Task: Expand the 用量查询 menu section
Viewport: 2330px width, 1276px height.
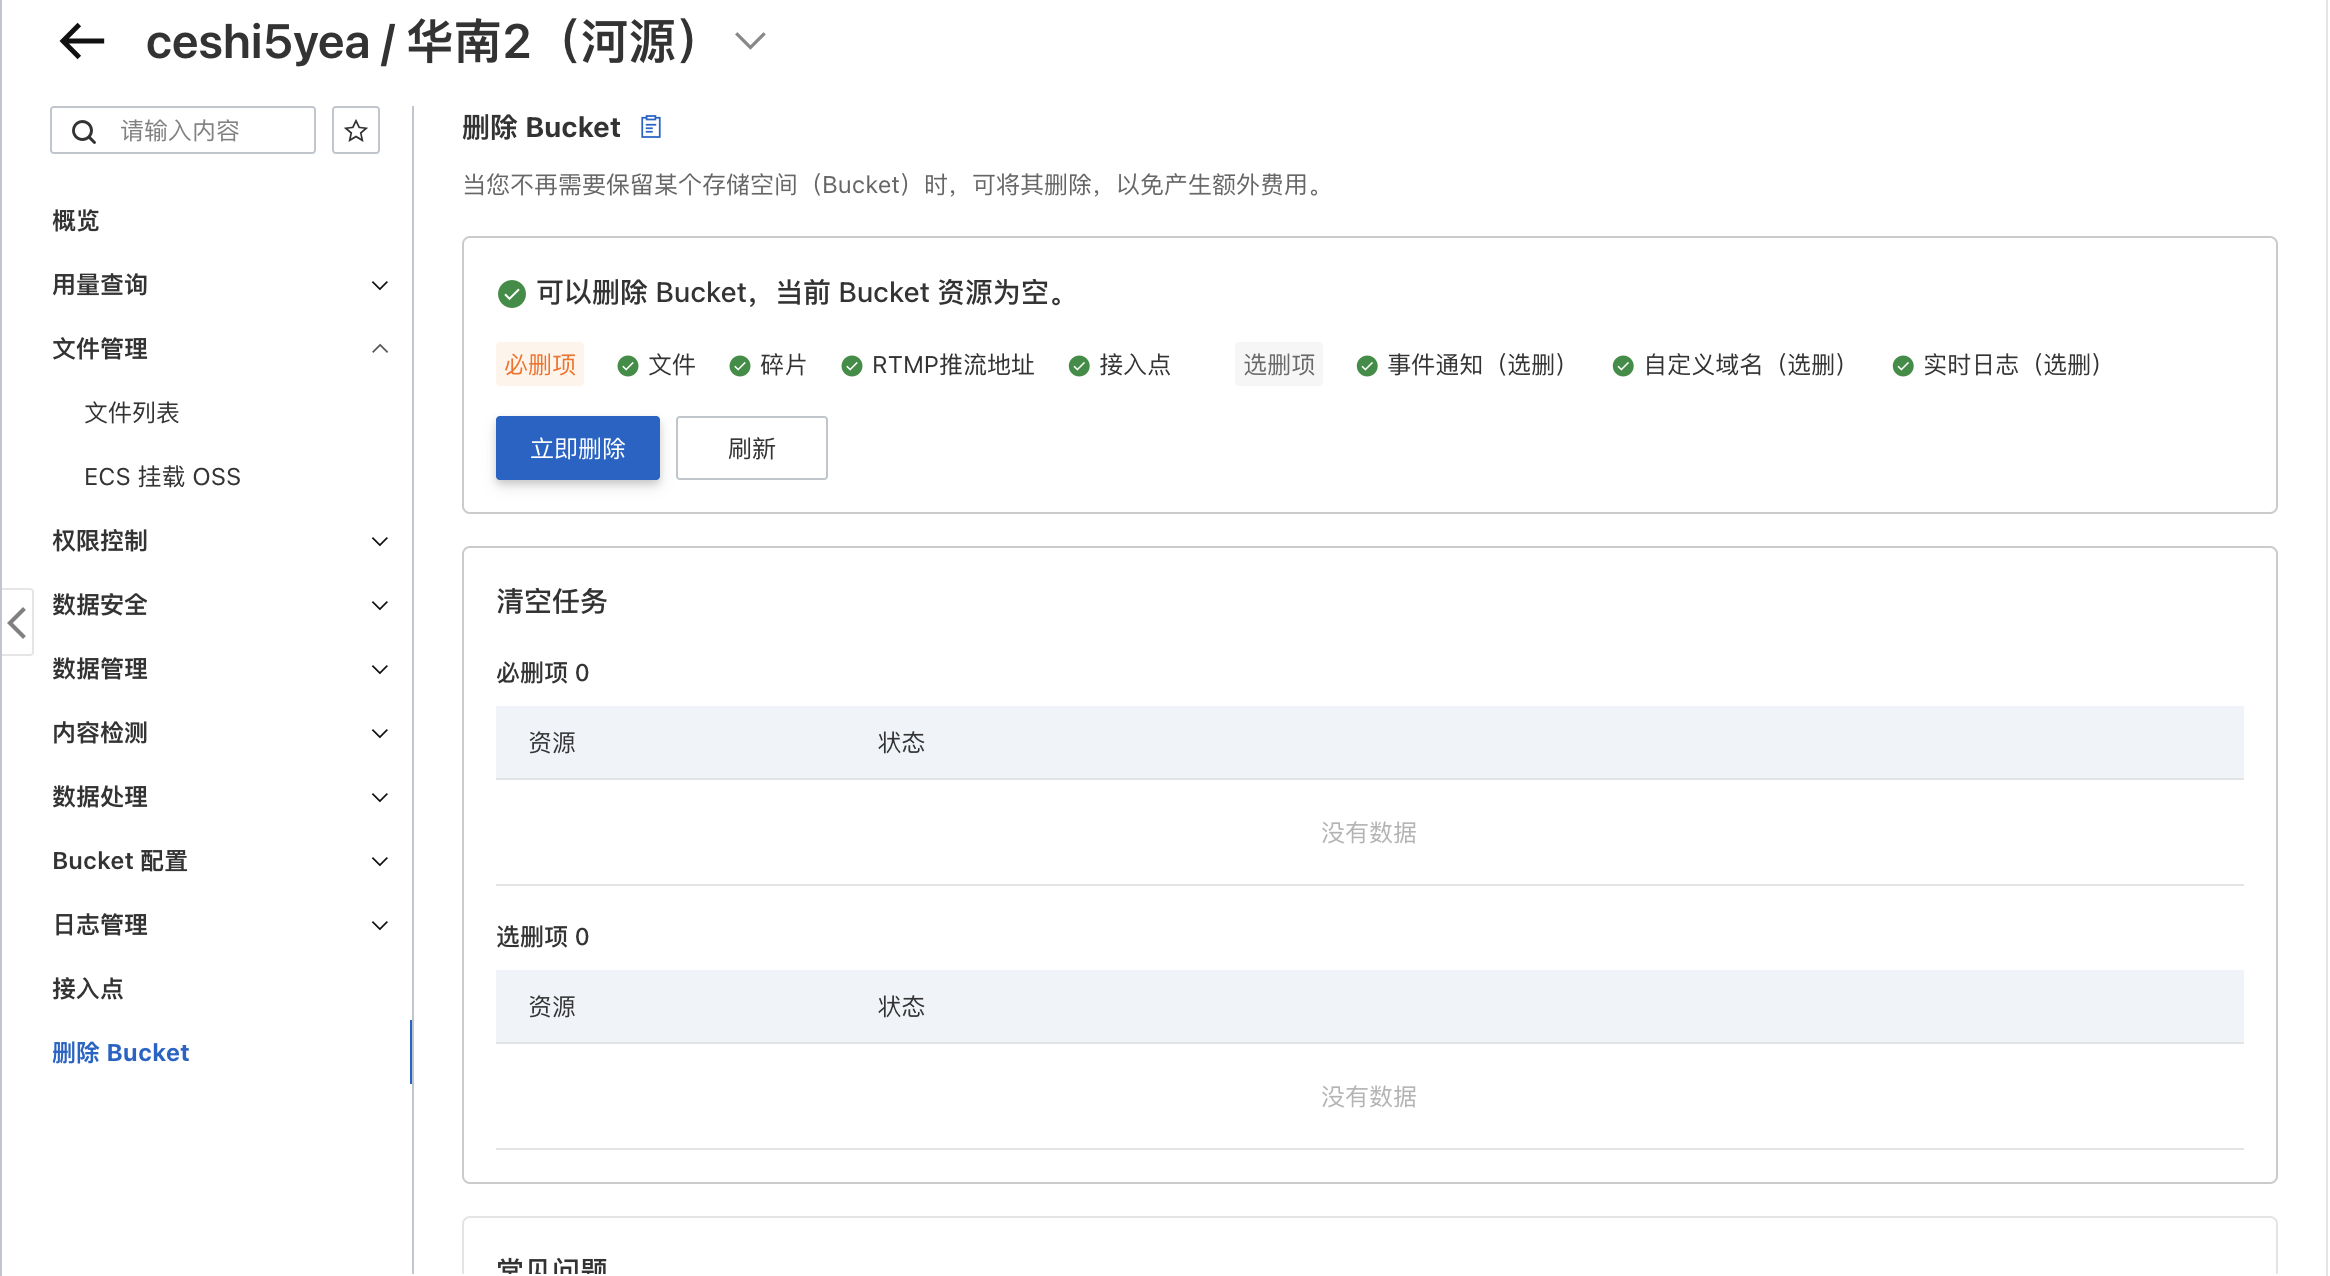Action: coord(379,285)
